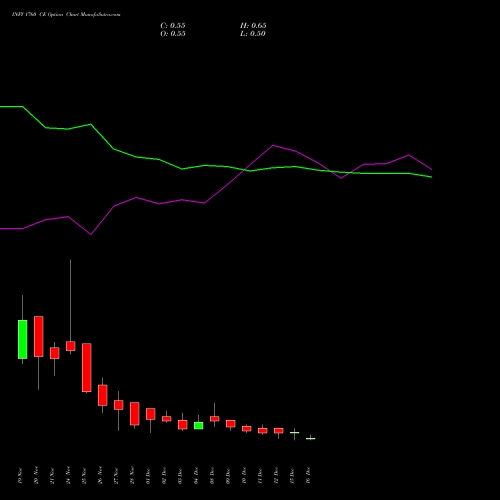Click the '11 Dec' date label
This screenshot has height=500, width=500.
(260, 476)
